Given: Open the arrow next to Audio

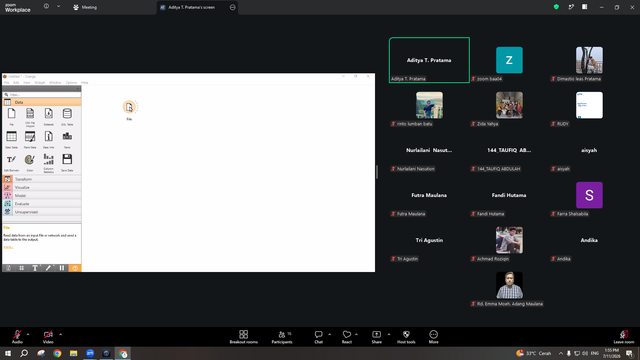Looking at the screenshot, I should (28, 334).
